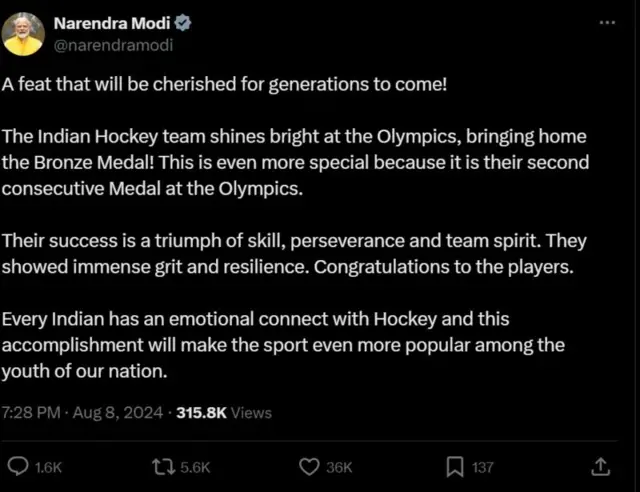This screenshot has width=640, height=492.
Task: Click the paragraph mentioning emotional connect with Hockey
Action: [x=283, y=344]
